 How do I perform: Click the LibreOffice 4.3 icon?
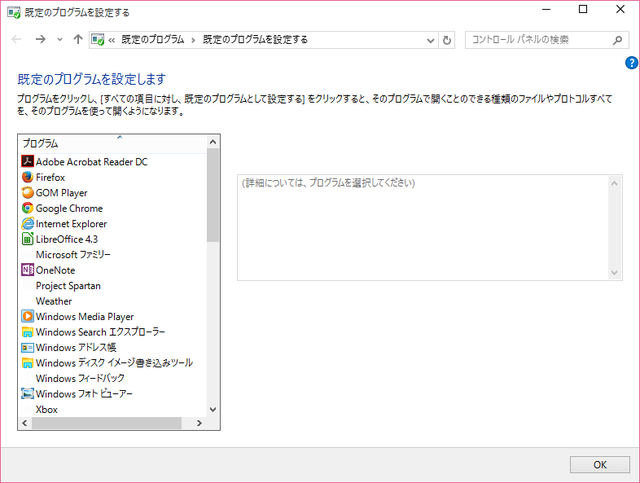(27, 239)
